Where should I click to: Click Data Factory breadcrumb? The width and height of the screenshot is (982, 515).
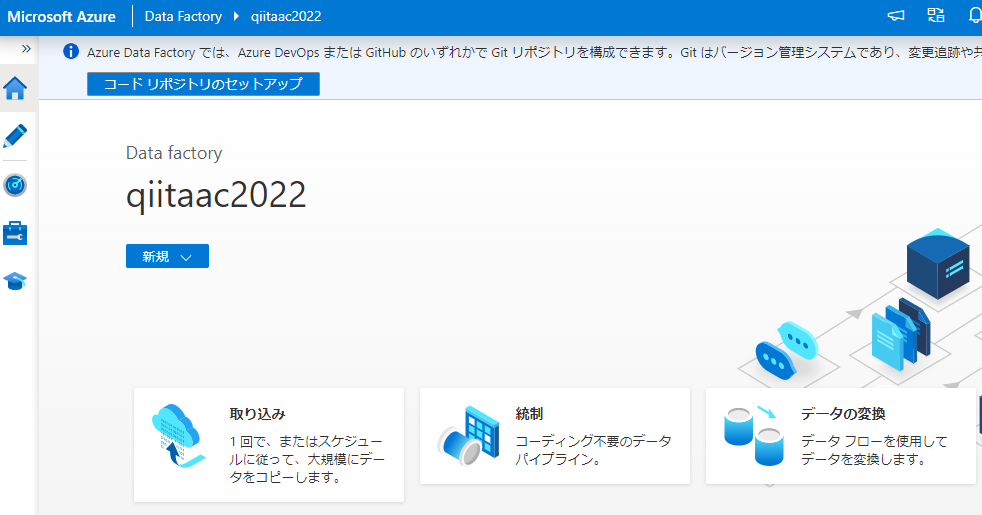click(x=183, y=17)
